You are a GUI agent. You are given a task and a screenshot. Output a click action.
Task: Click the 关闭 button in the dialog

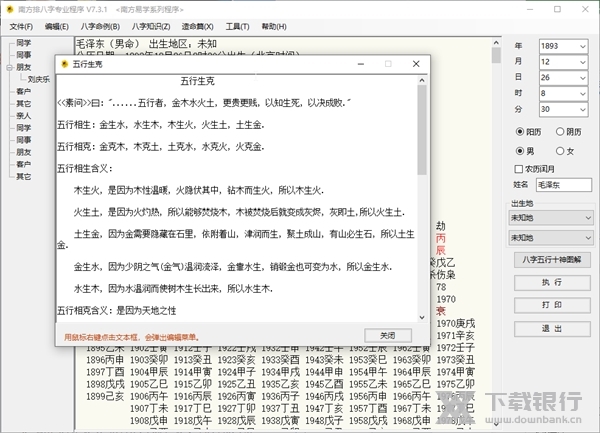click(x=388, y=335)
